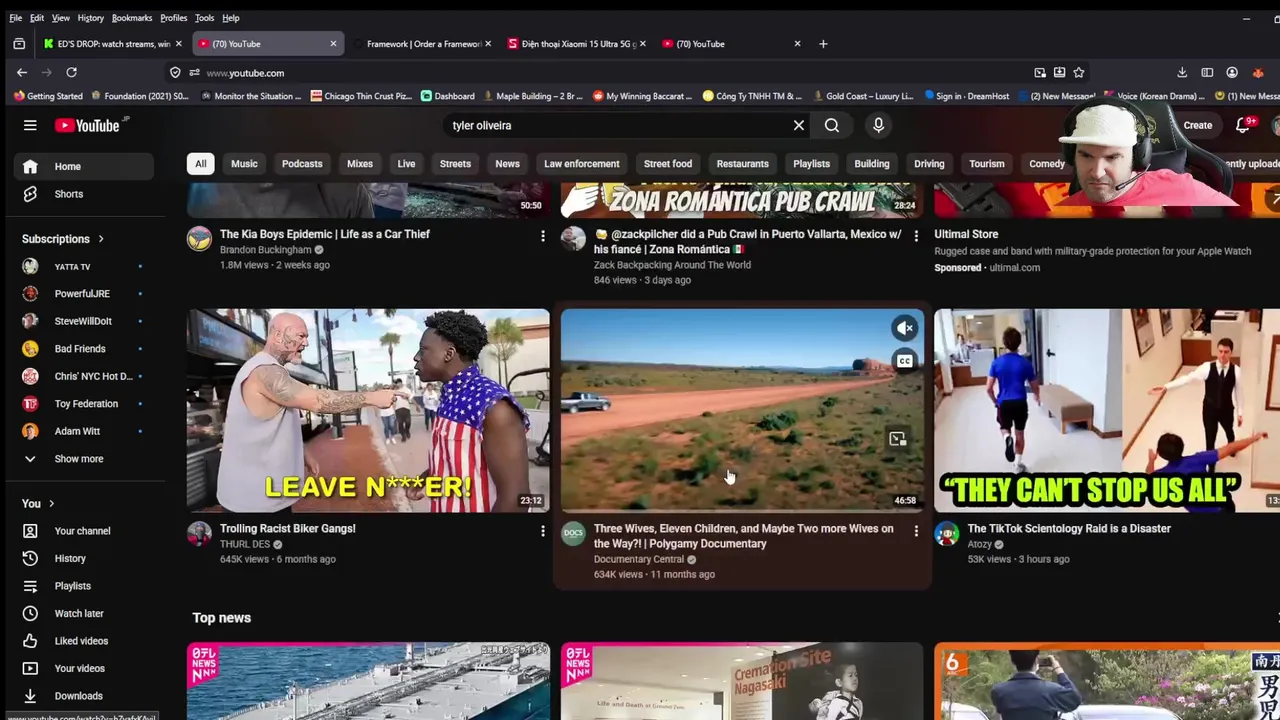Screen dimensions: 1280x720
Task: Open Your channel link
Action: (84, 531)
